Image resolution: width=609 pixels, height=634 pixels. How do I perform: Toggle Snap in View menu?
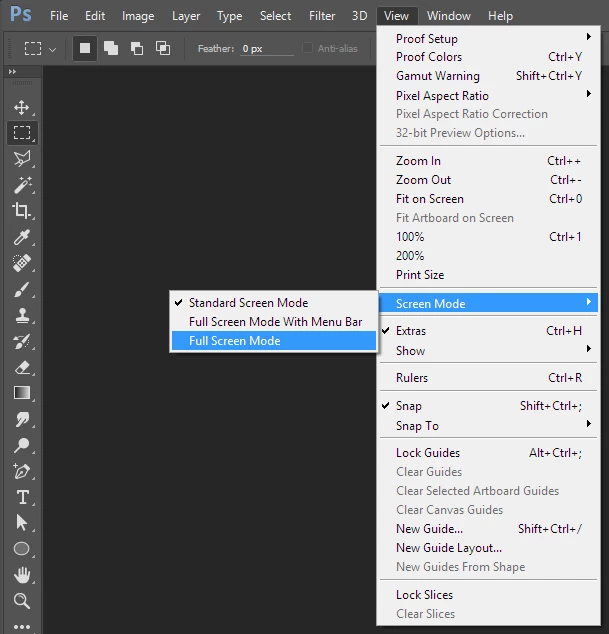coord(488,406)
